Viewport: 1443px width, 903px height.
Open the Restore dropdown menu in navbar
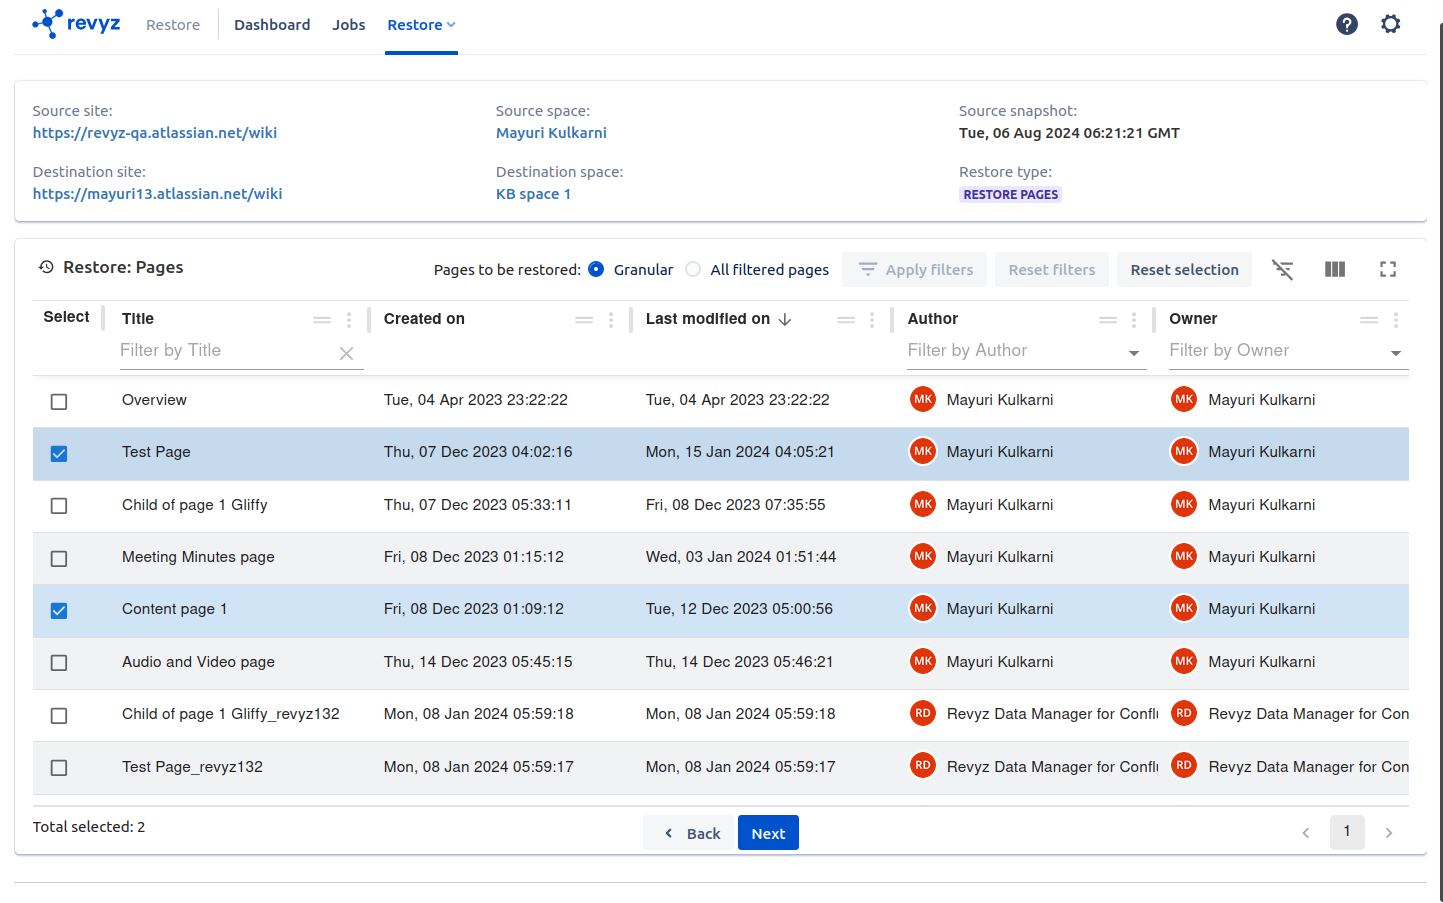tap(421, 25)
